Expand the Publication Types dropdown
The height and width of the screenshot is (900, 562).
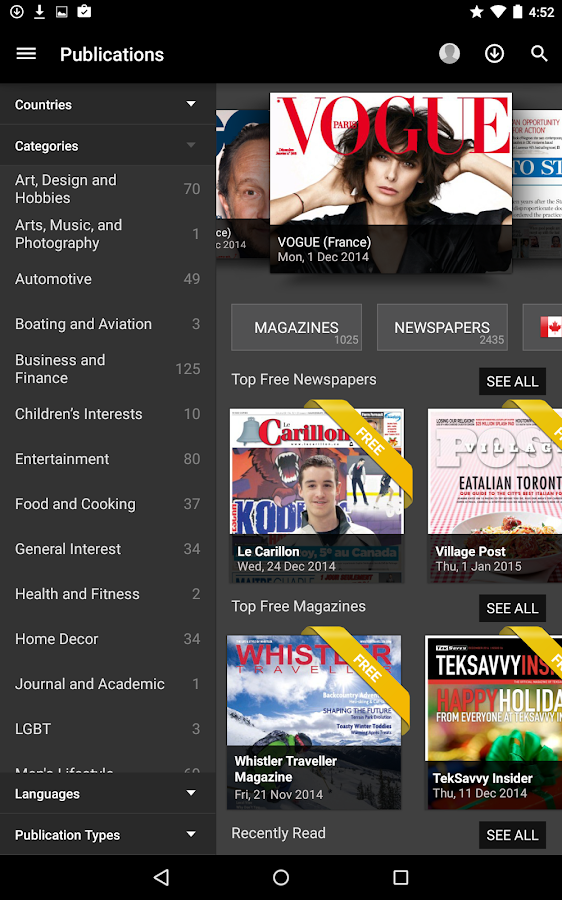pos(108,835)
